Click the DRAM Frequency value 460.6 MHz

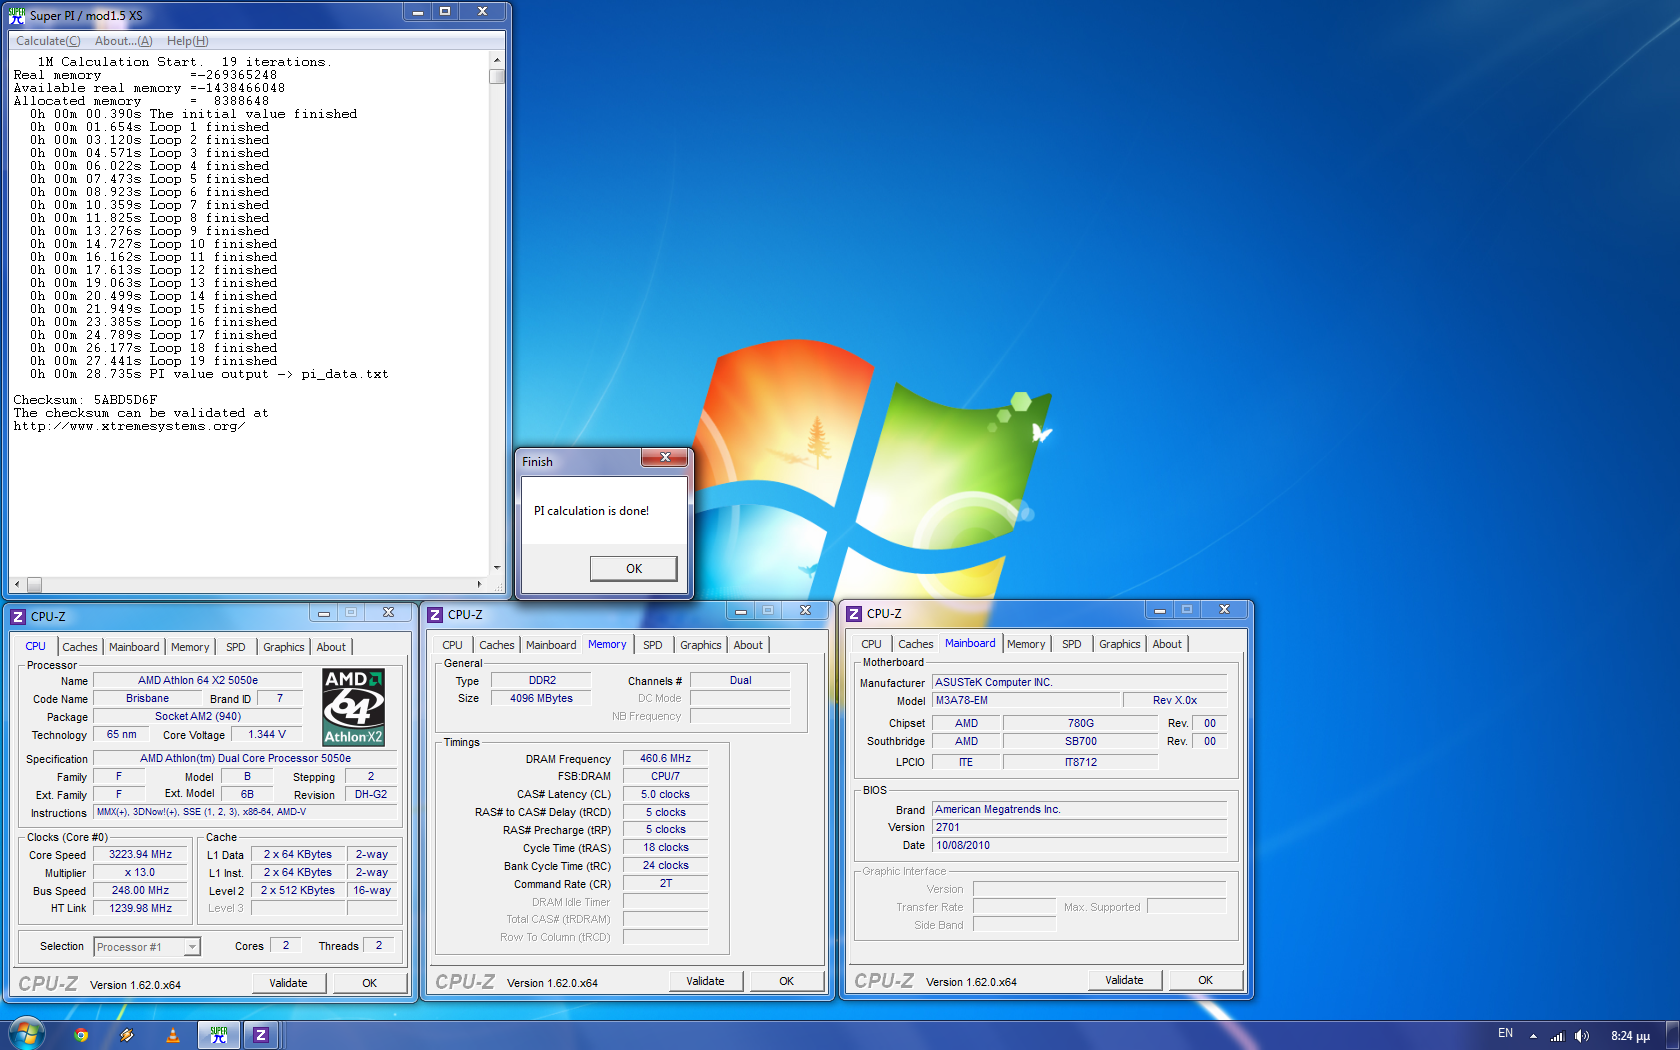665,758
